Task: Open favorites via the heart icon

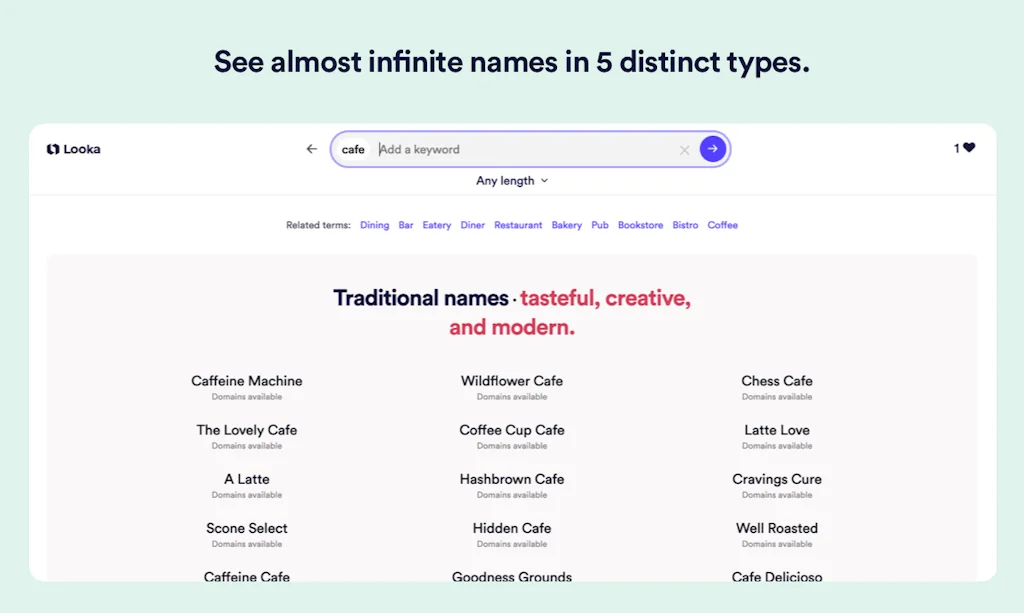Action: tap(968, 148)
